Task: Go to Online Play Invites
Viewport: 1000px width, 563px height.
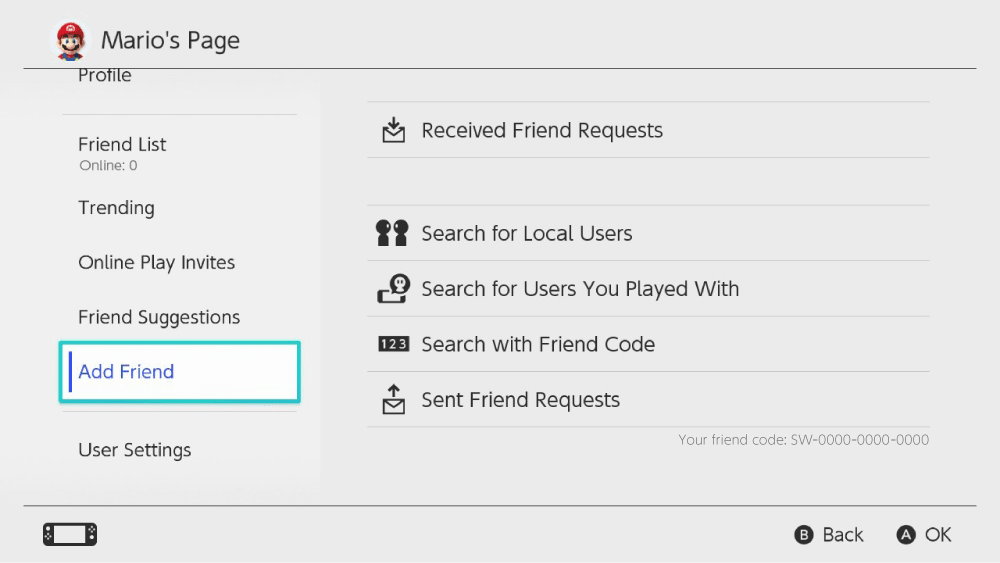Action: 156,263
